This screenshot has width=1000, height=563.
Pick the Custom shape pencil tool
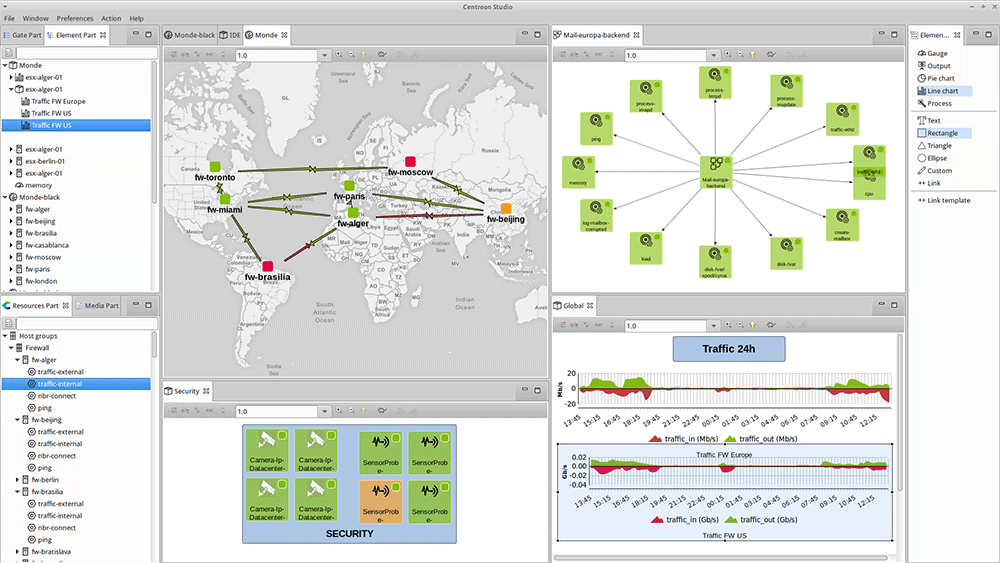tap(934, 171)
